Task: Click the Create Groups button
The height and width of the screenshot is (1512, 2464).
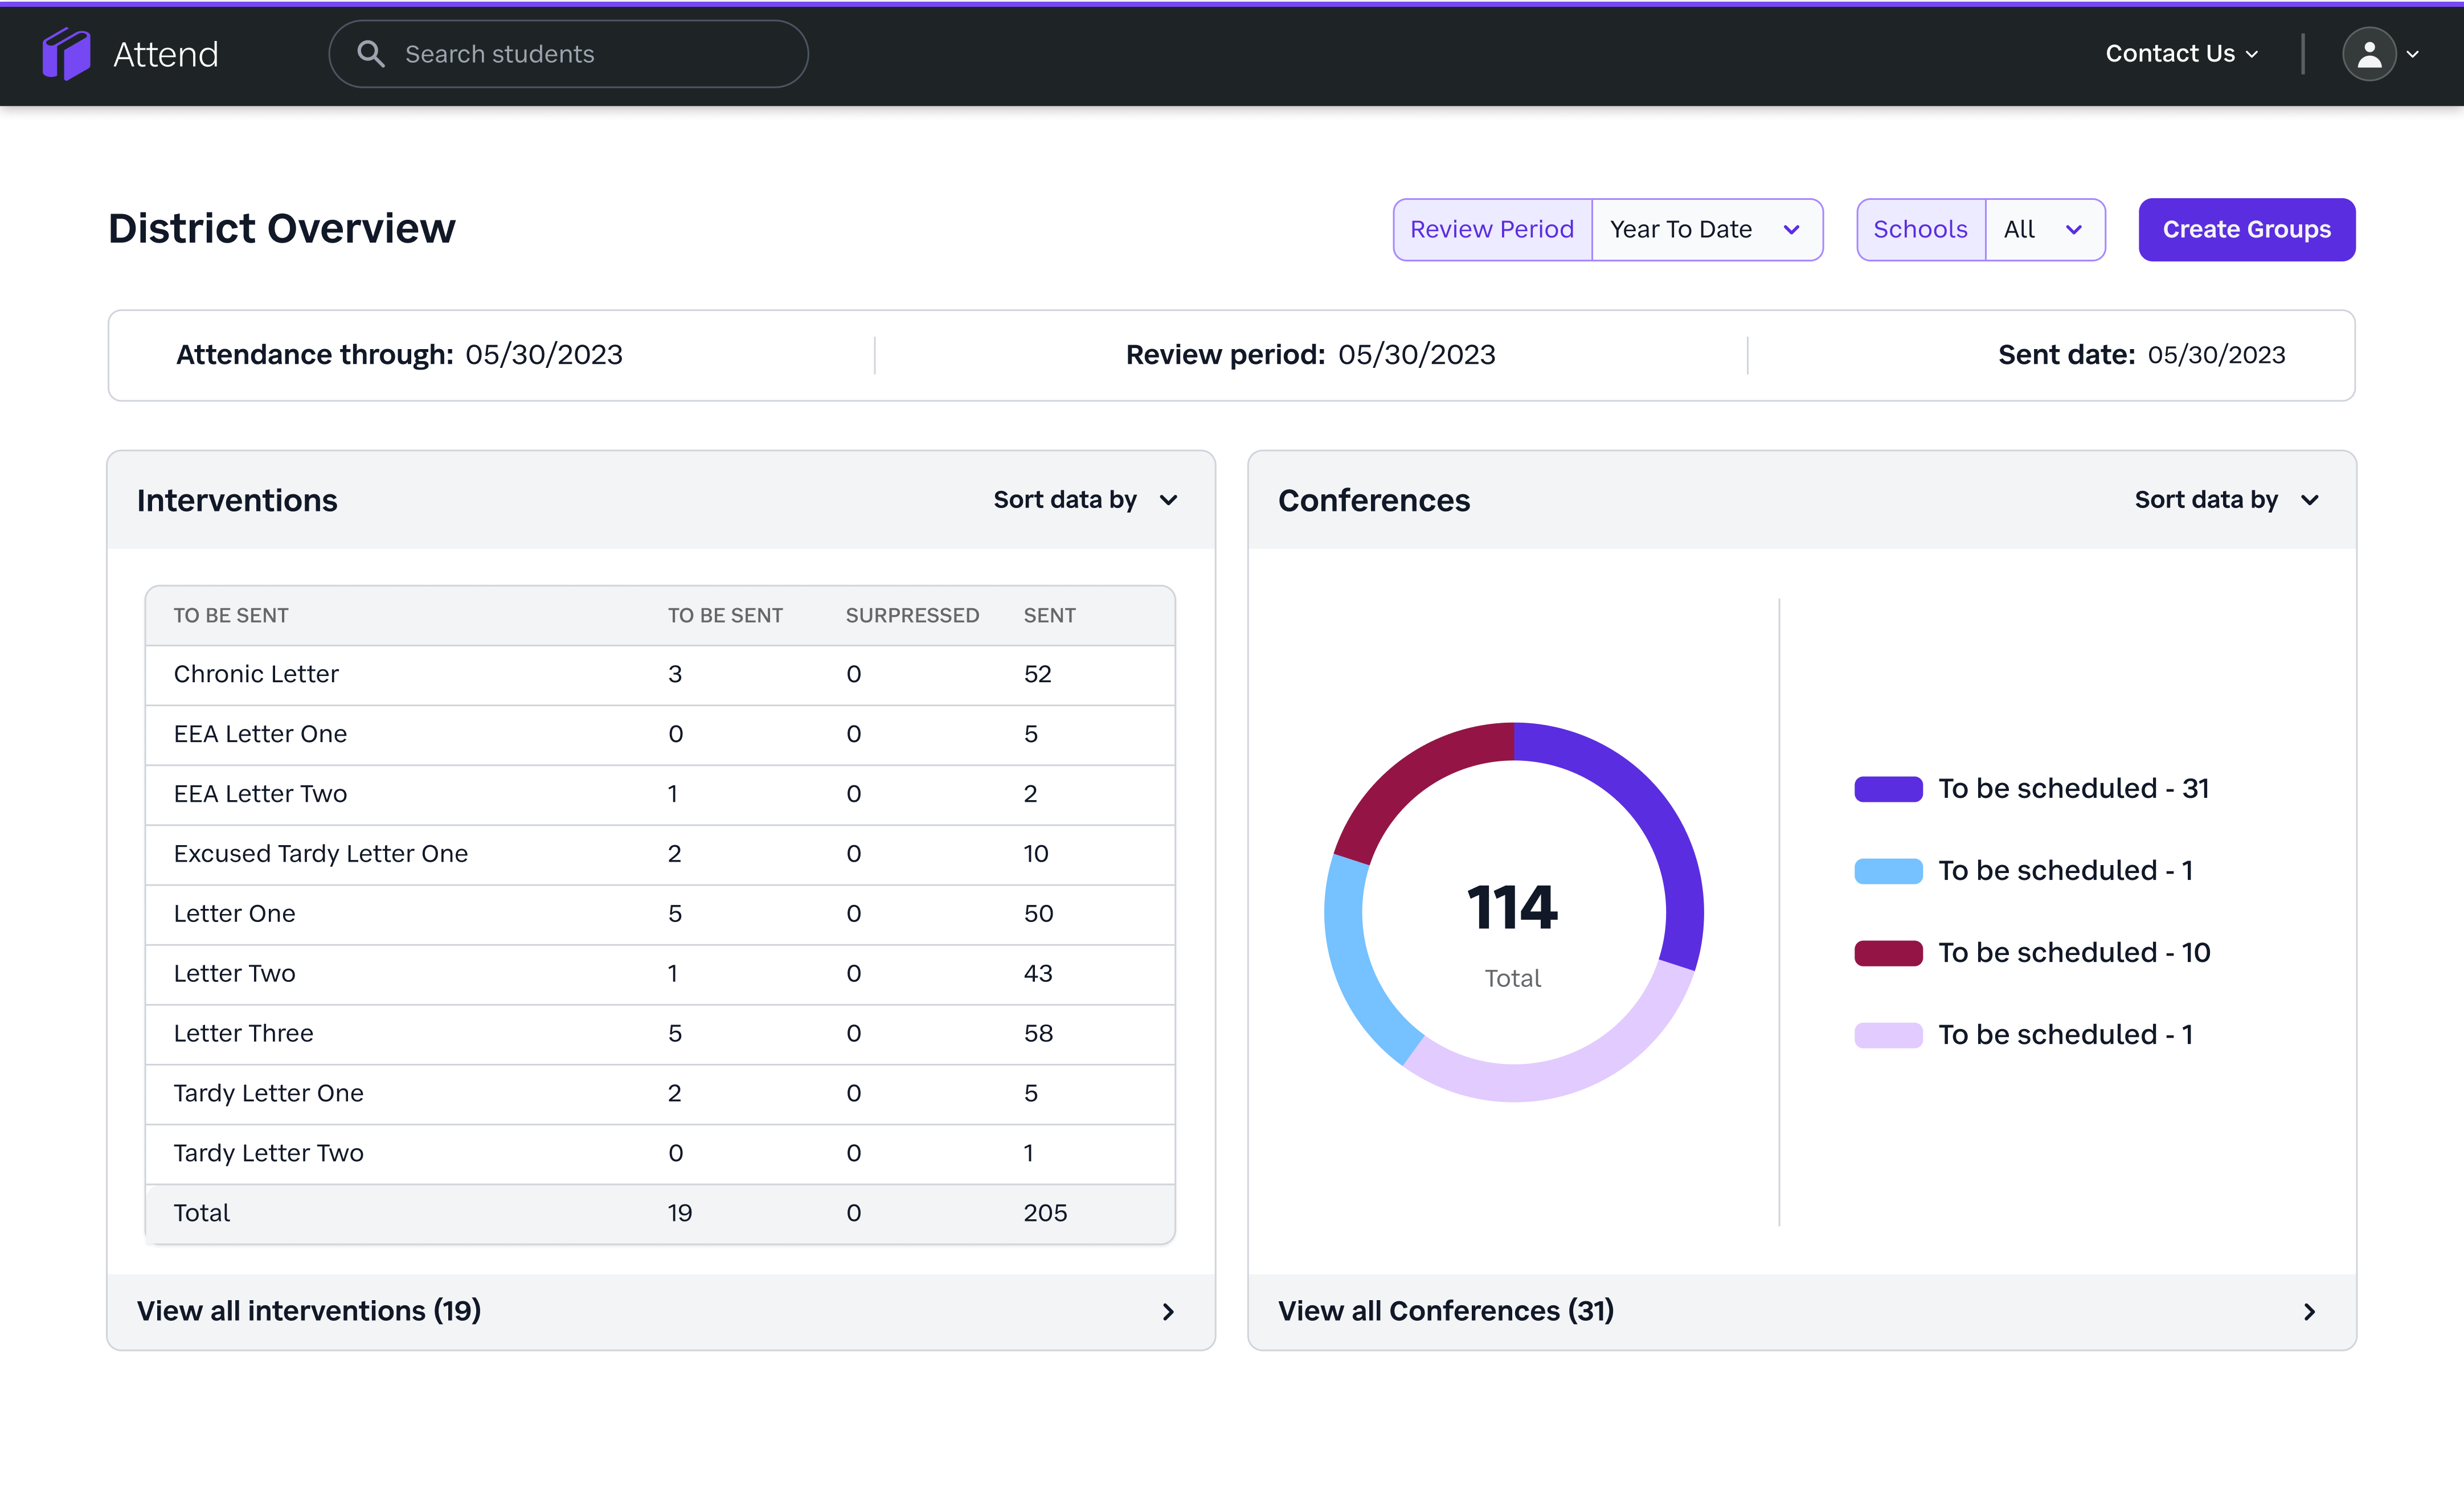Action: click(2246, 230)
